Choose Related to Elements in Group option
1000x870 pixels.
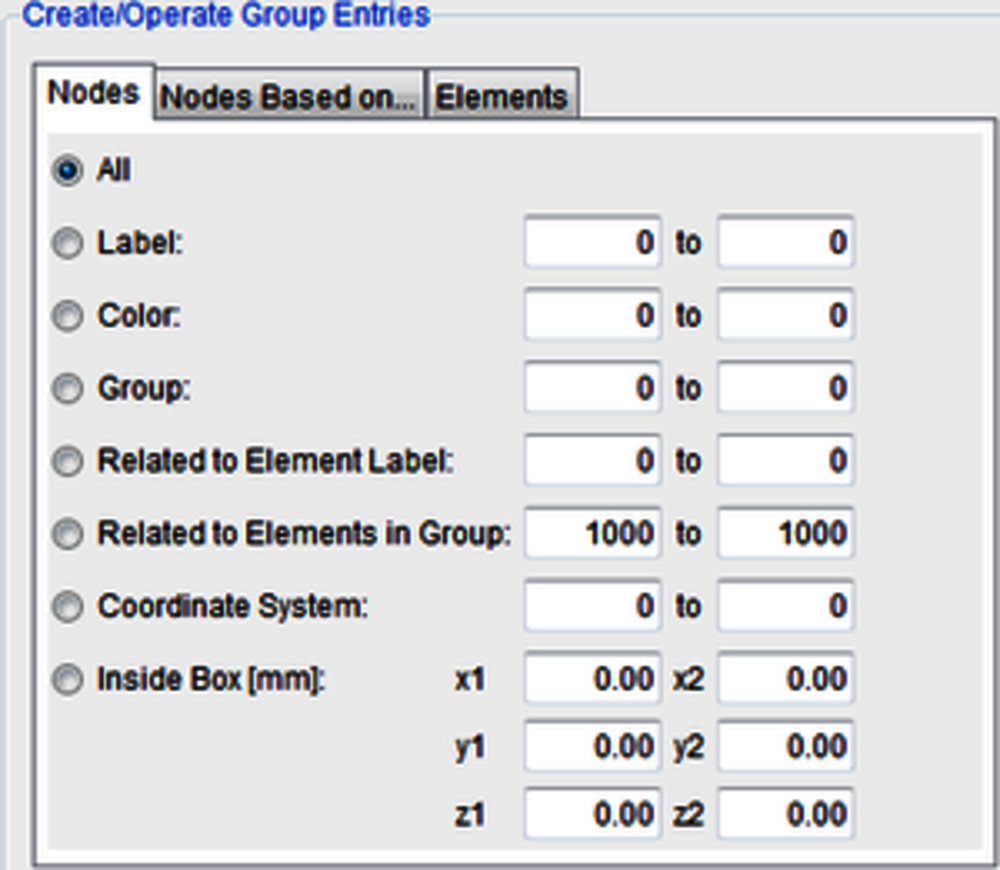67,535
